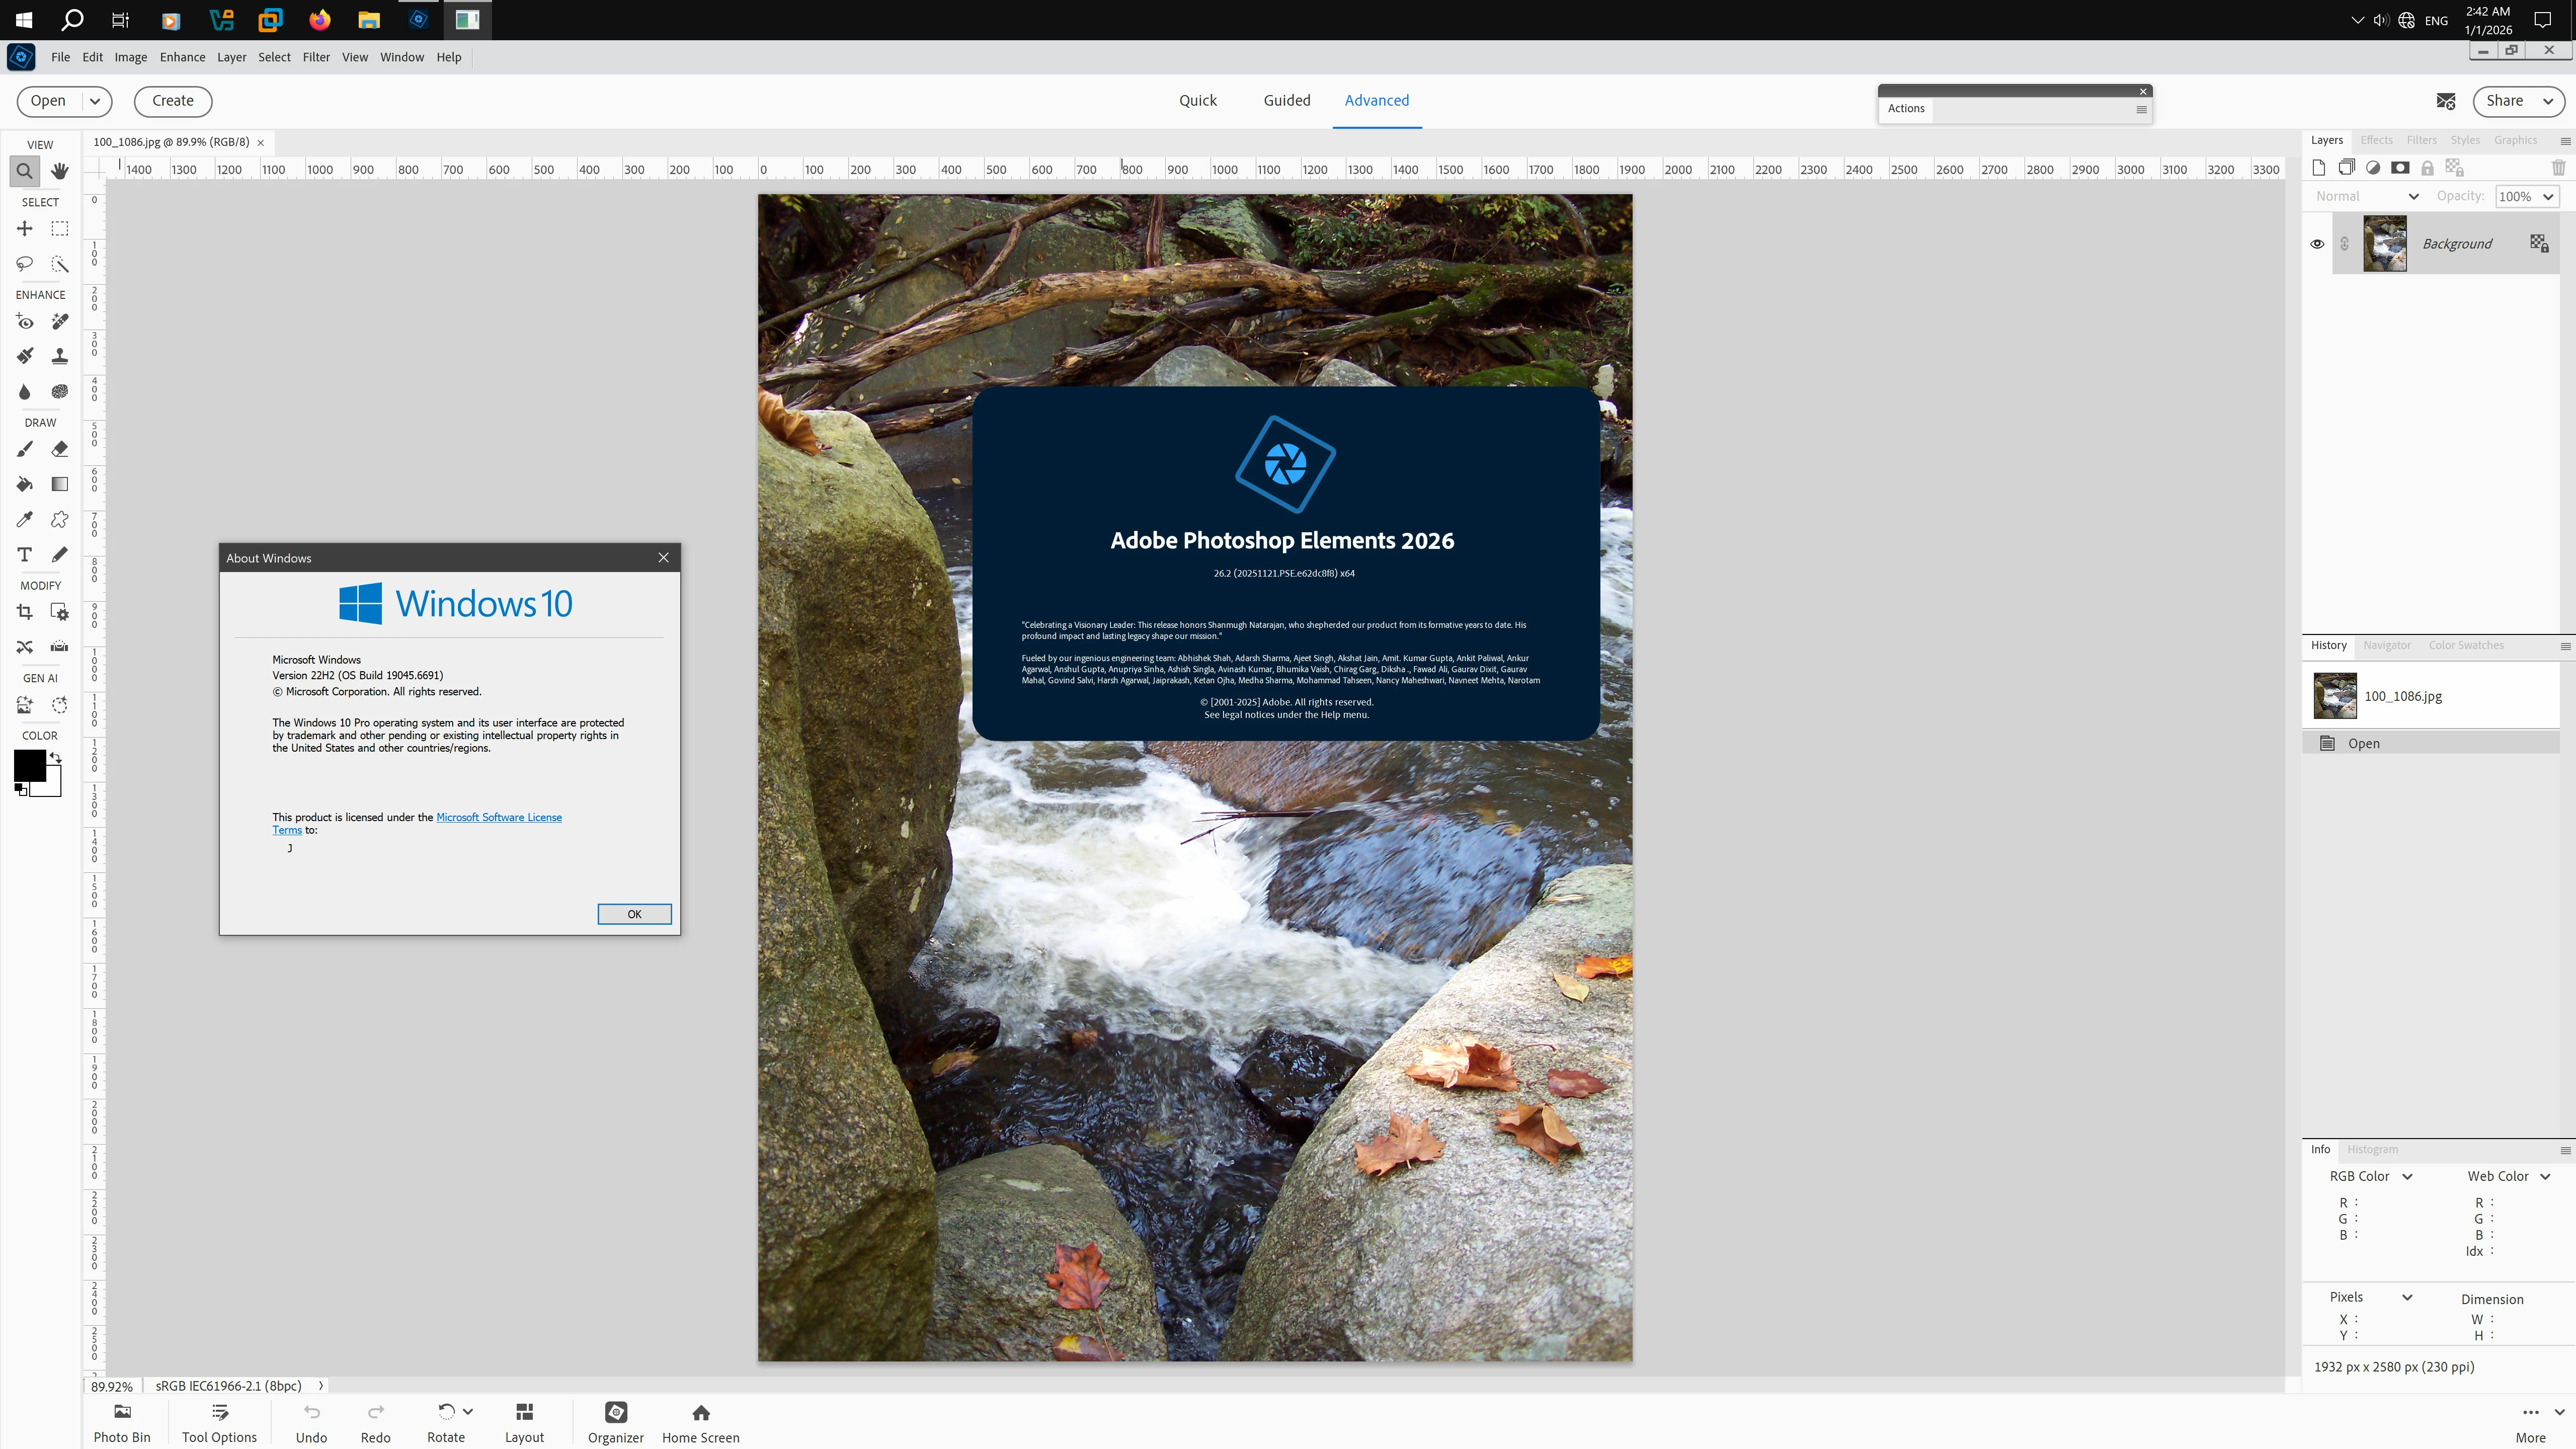Select the Paint Bucket tool
This screenshot has height=1449, width=2576.
25,484
